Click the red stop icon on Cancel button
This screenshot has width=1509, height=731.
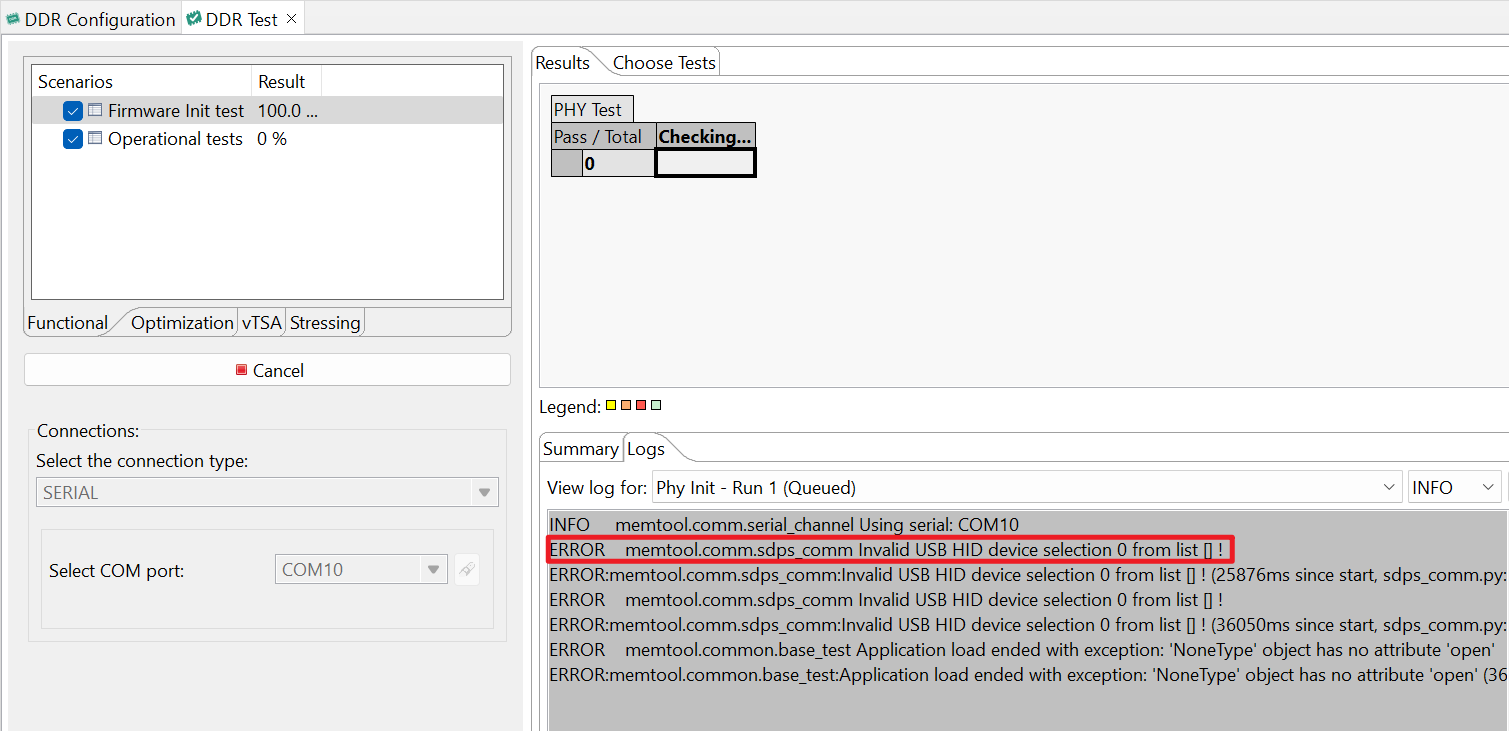pyautogui.click(x=240, y=370)
